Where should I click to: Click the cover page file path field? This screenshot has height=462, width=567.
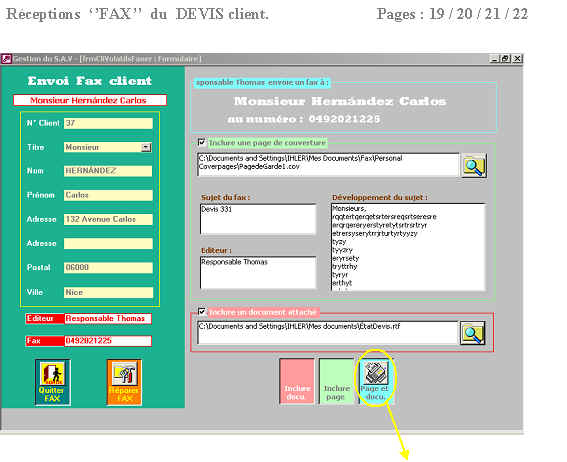tap(328, 165)
